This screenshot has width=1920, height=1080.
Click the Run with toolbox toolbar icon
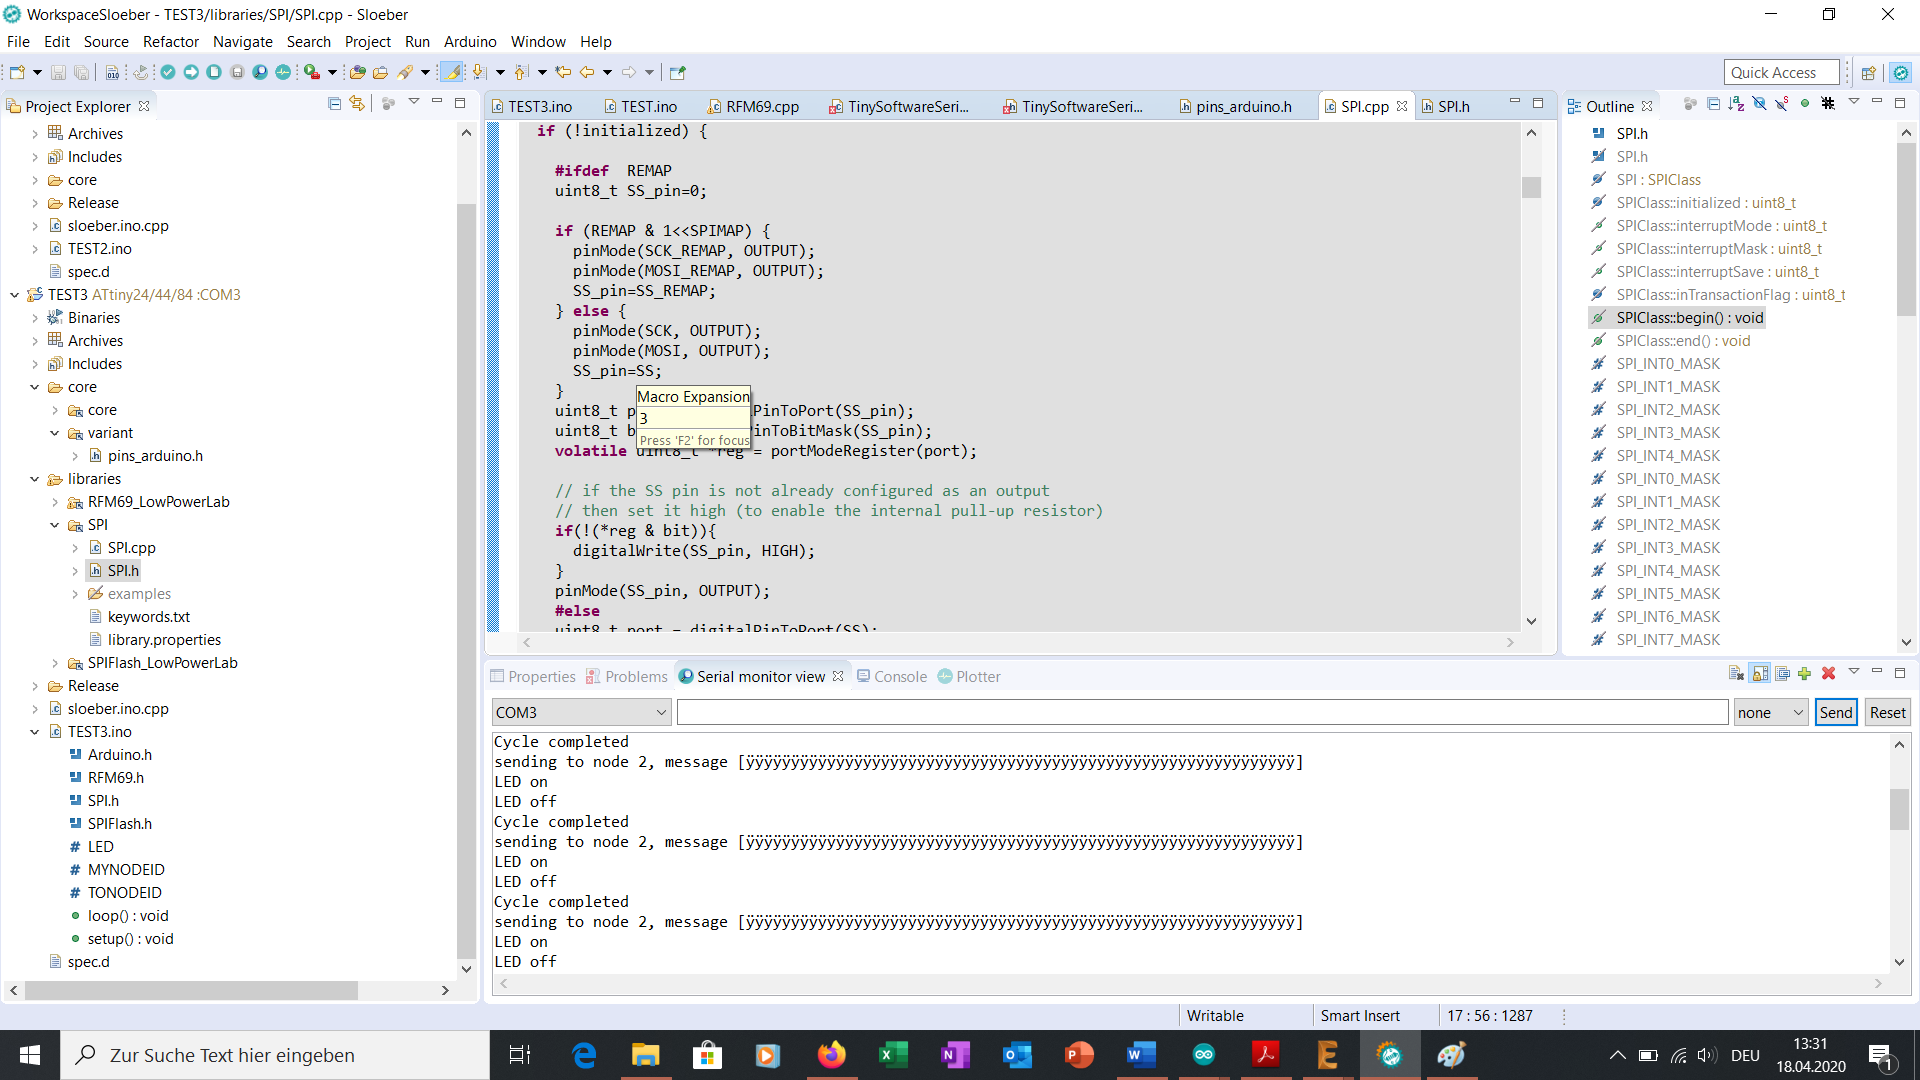pos(312,72)
